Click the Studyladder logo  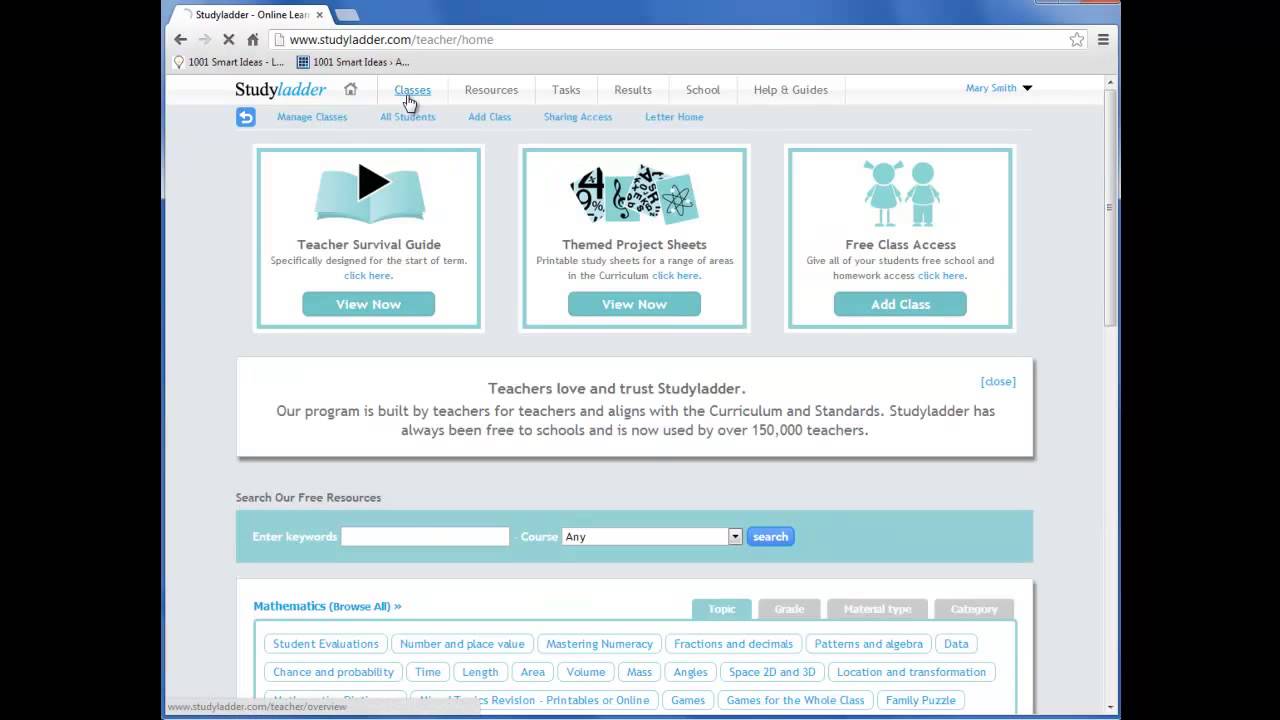coord(280,89)
